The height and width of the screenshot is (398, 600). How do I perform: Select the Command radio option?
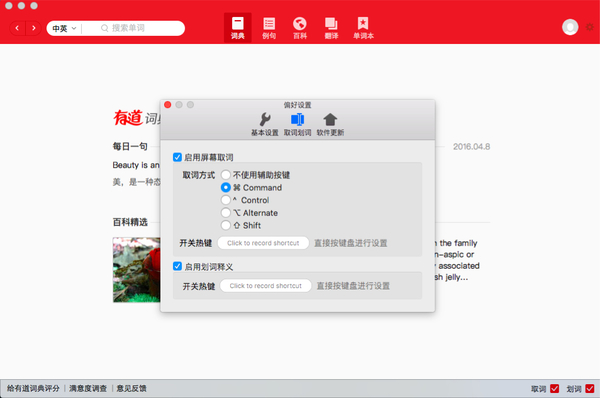tap(226, 188)
